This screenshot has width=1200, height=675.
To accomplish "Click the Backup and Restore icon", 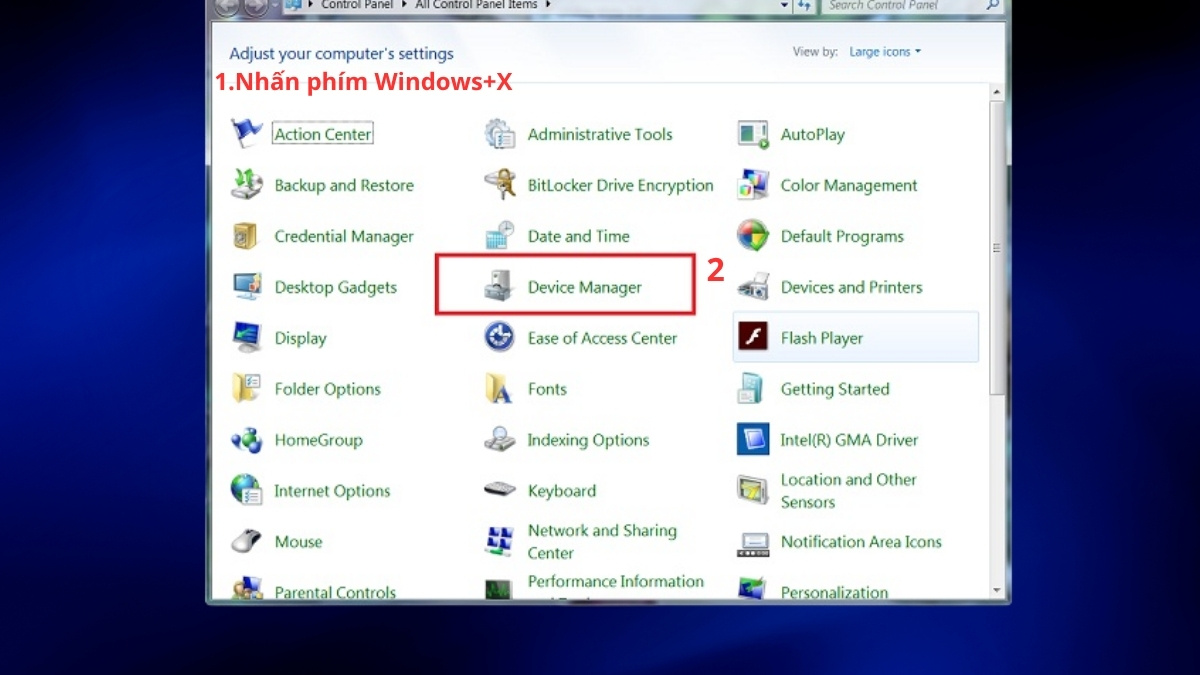I will point(247,185).
